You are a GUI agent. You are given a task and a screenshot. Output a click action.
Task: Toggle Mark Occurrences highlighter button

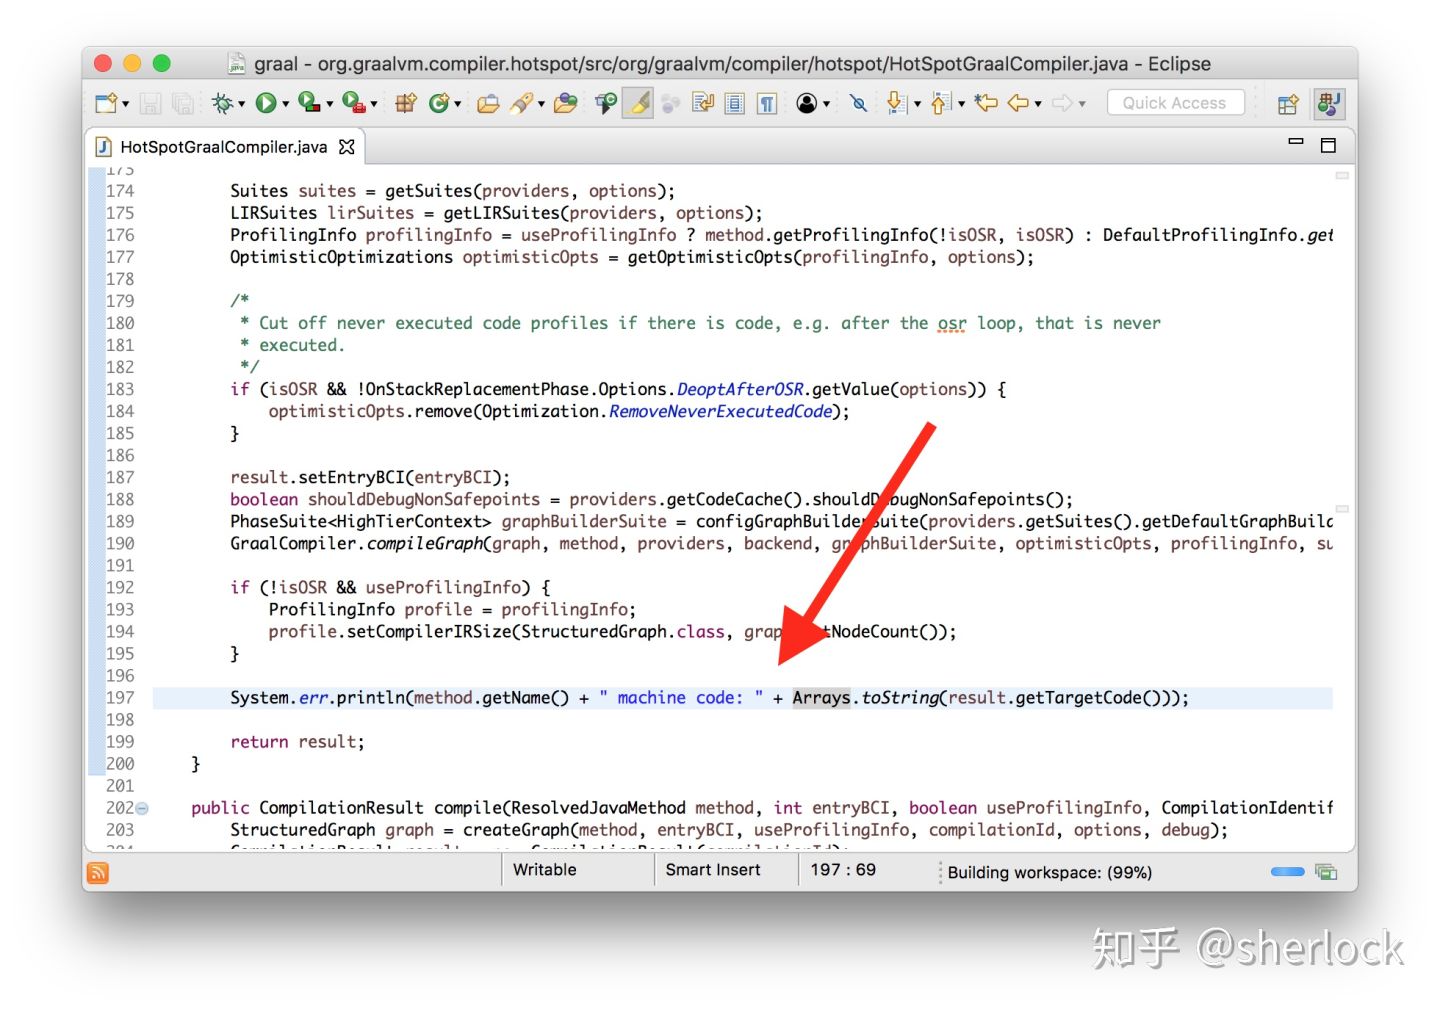638,103
